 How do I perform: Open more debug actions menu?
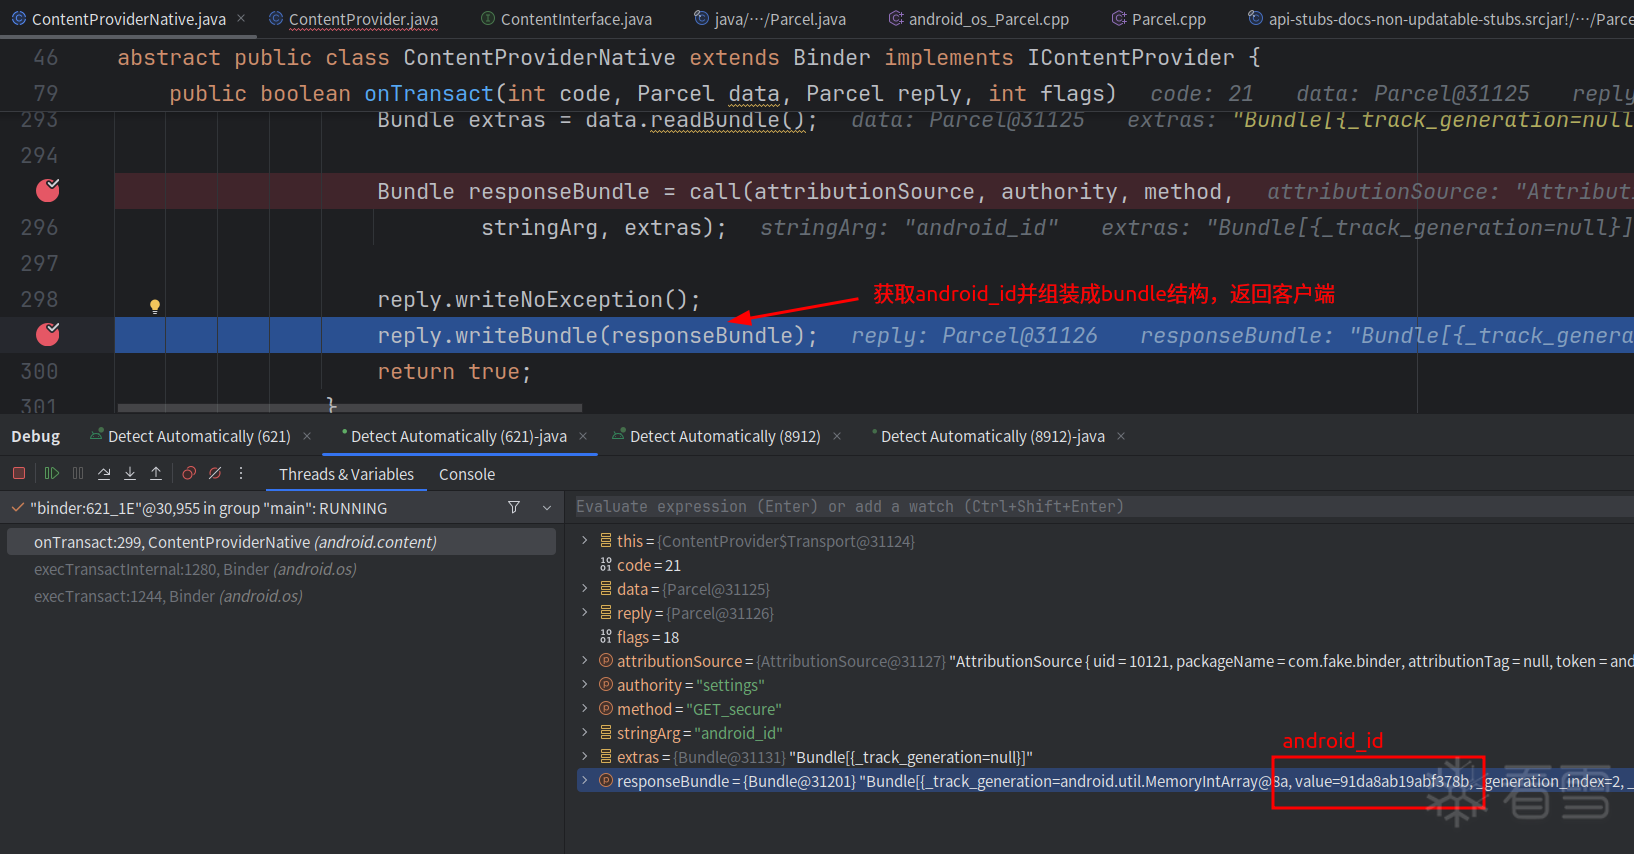coord(241,473)
